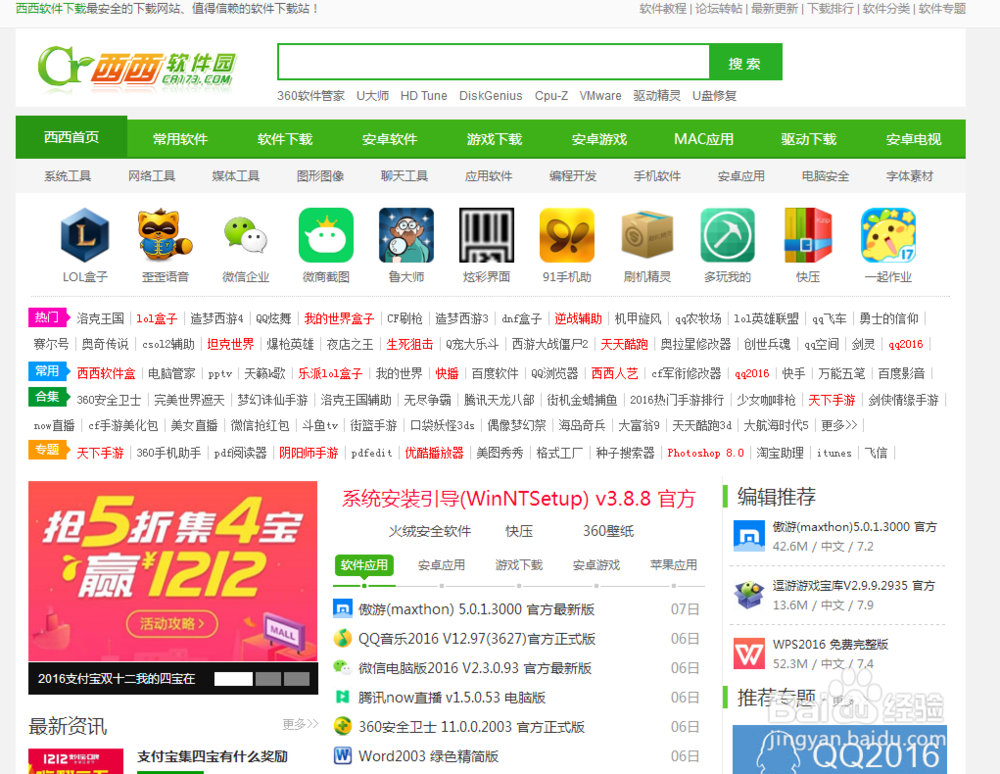Click the Photoshop 8.0 topic tag
The height and width of the screenshot is (774, 1000).
705,453
